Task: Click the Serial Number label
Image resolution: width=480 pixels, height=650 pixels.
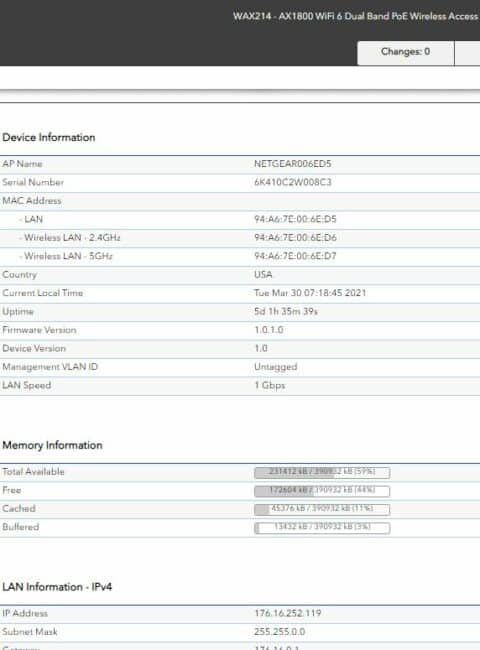Action: tap(33, 182)
